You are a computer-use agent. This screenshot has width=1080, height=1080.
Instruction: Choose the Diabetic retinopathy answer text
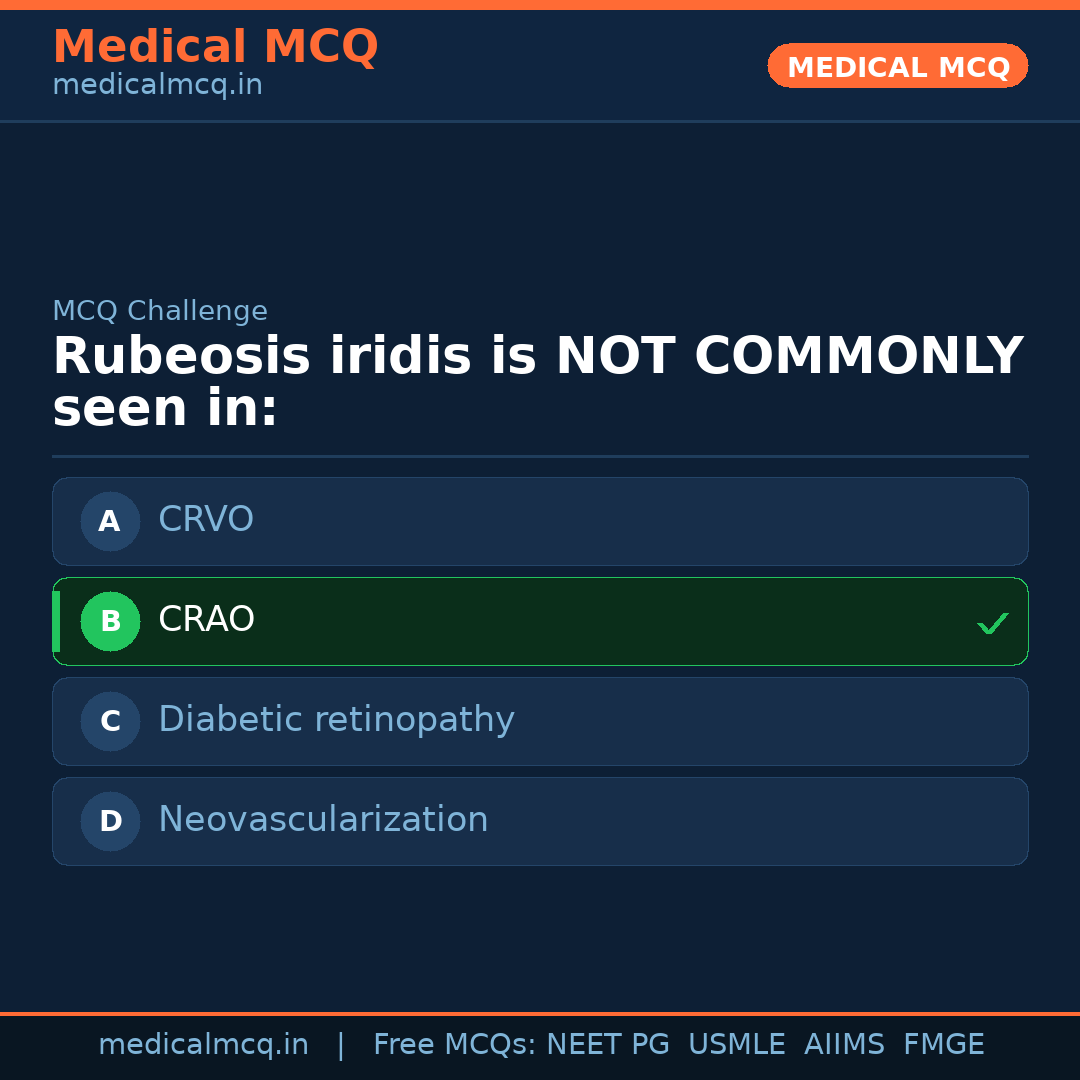point(336,720)
